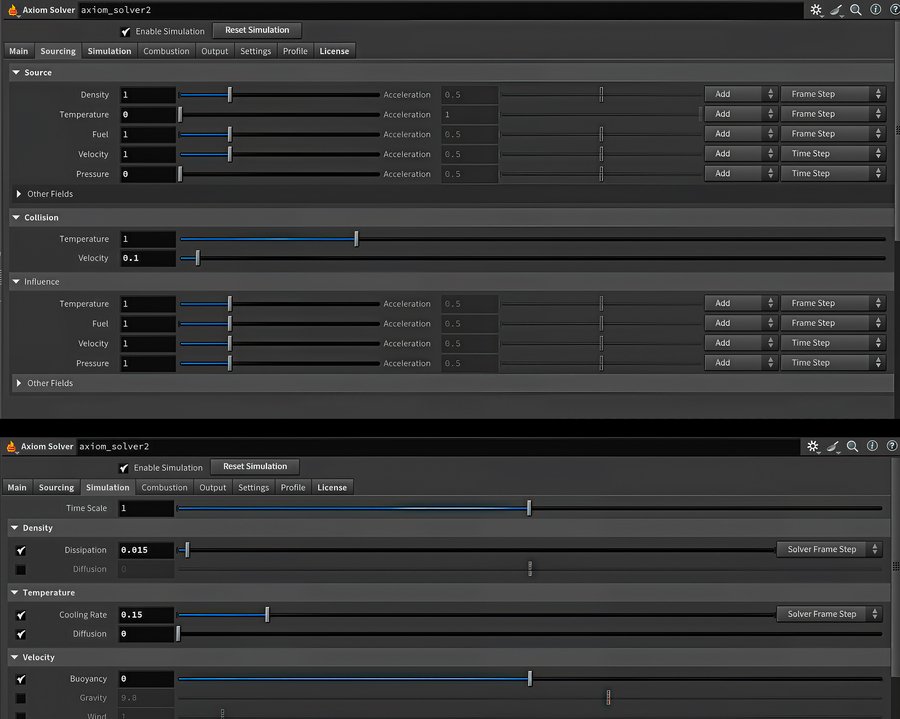Screen dimensions: 900x719
Task: Switch to Simulation tab in top panel
Action: (x=109, y=51)
